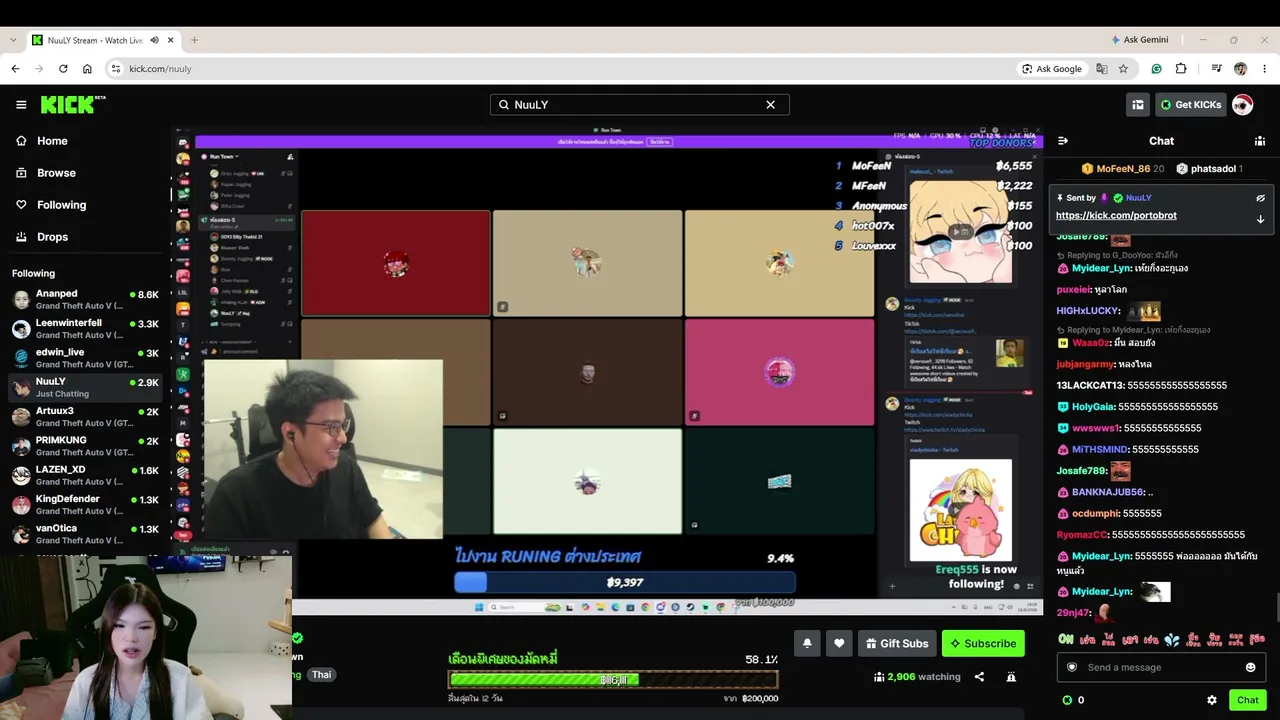Click the Send a message field
The height and width of the screenshot is (720, 1280).
(x=1161, y=667)
